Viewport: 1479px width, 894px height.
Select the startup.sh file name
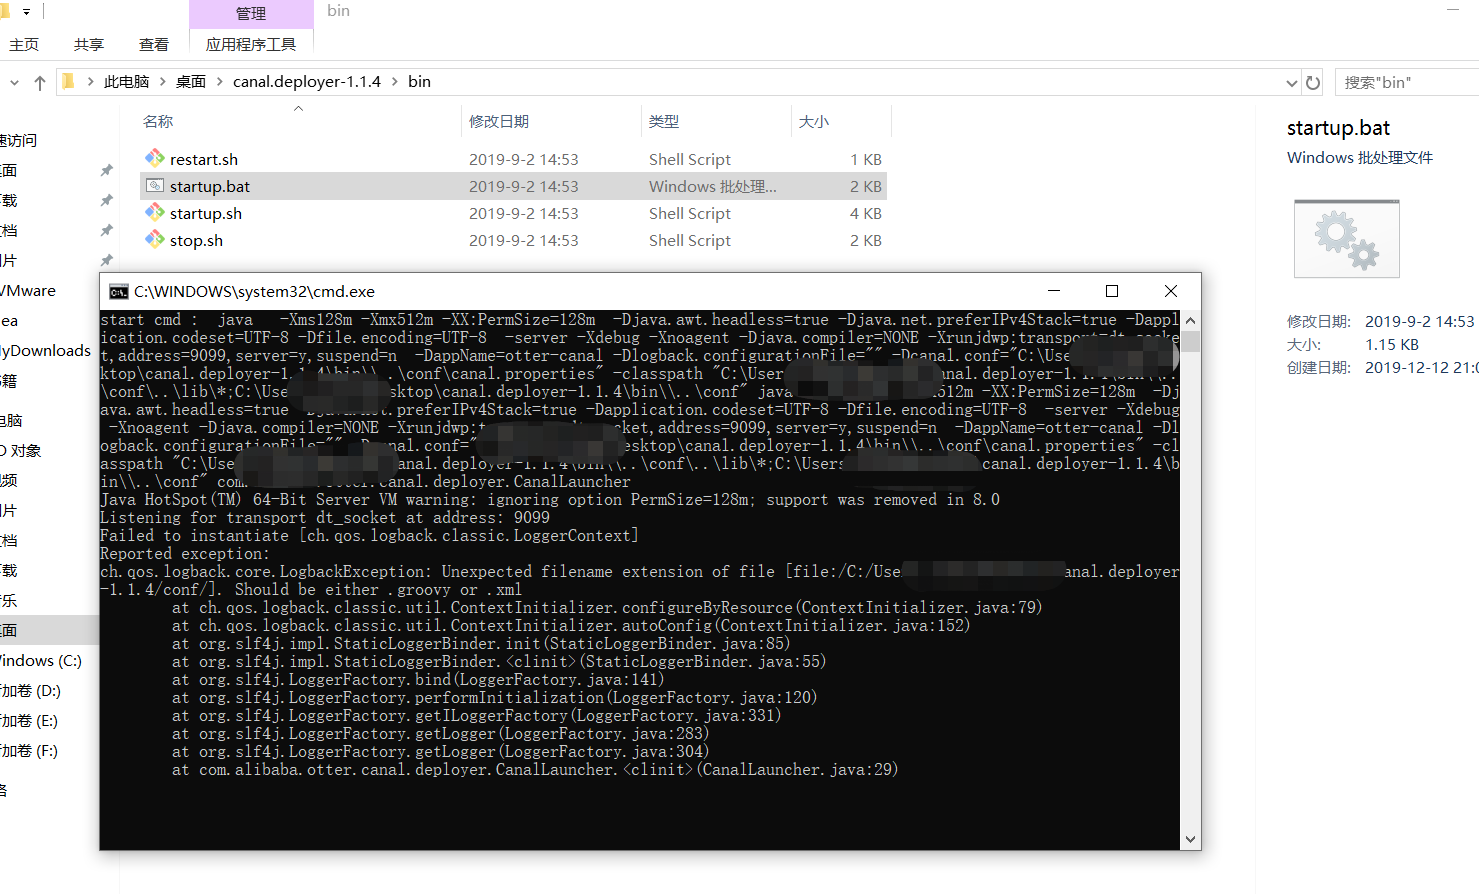206,213
